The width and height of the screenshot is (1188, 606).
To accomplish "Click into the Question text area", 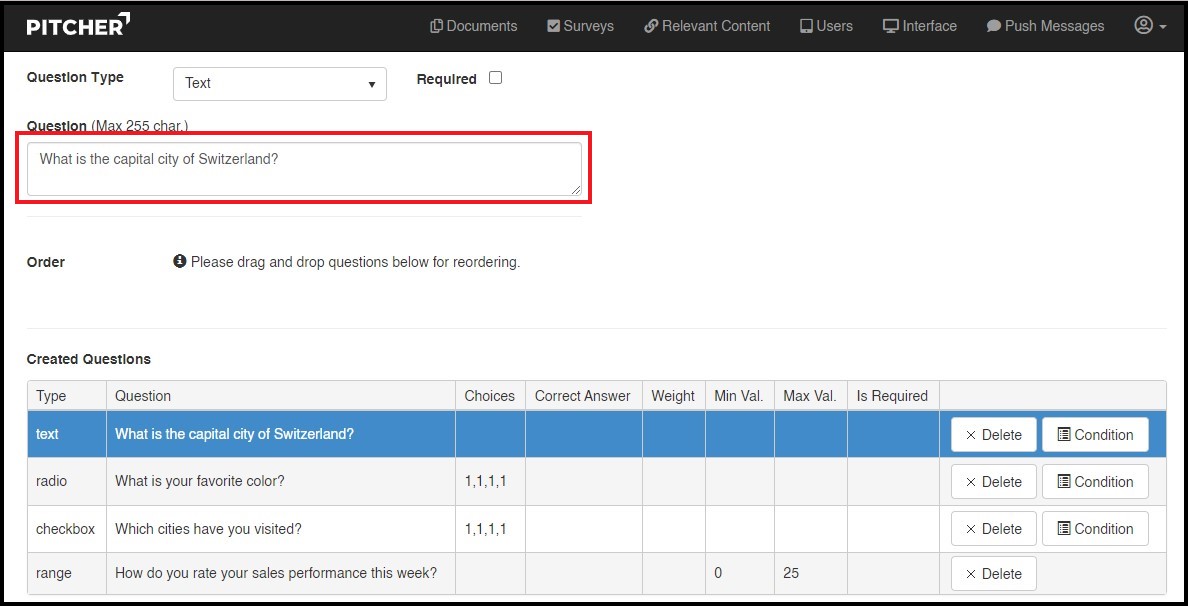I will 303,169.
